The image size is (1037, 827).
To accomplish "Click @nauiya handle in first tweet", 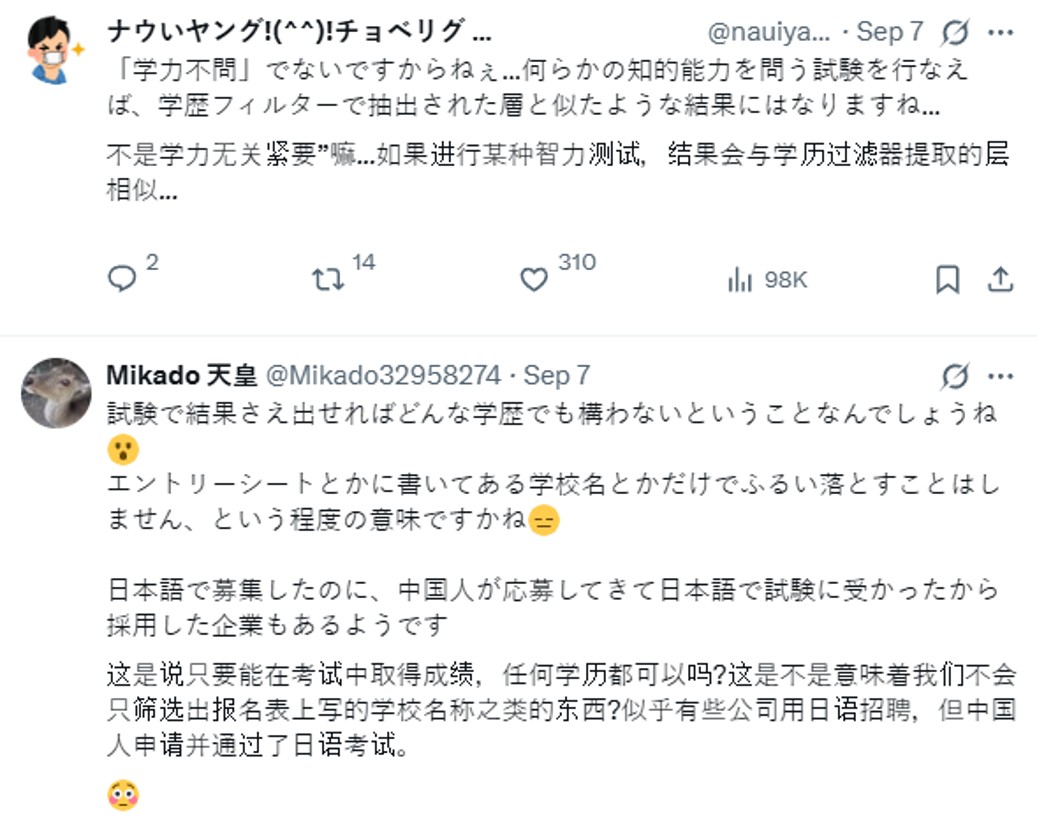I will [x=768, y=32].
